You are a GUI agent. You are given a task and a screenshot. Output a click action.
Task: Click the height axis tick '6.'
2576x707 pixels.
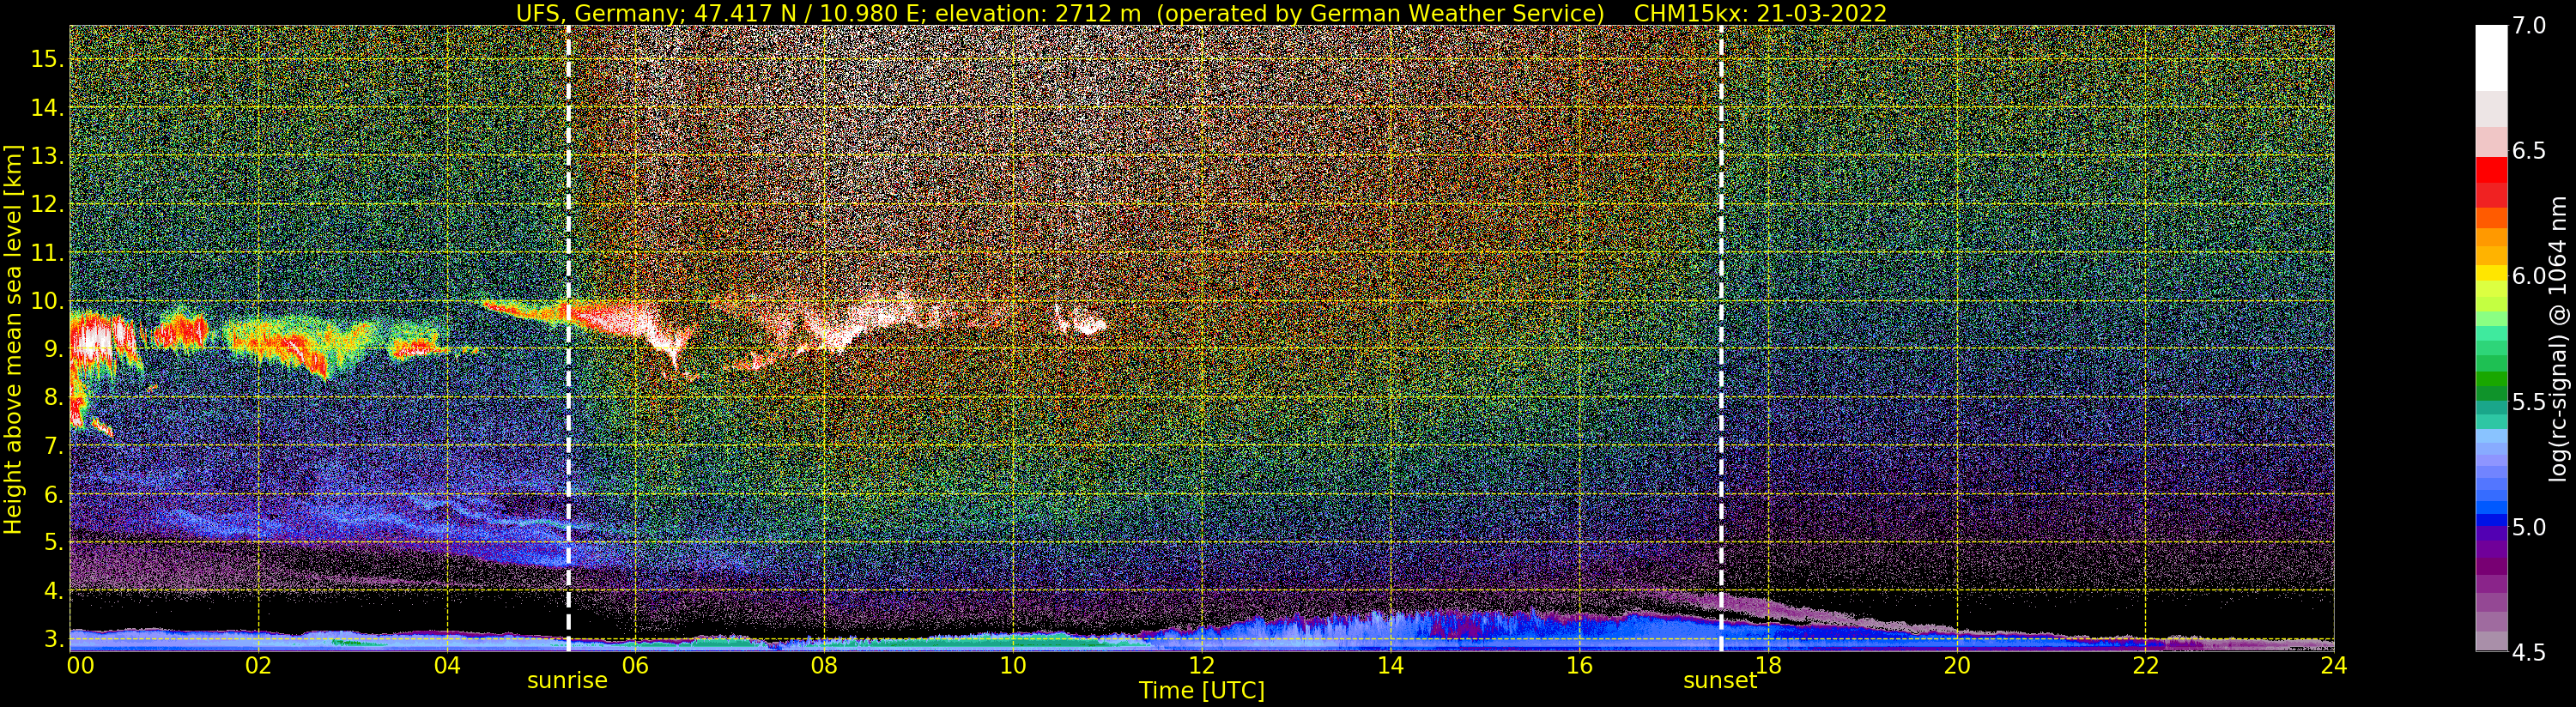click(x=53, y=494)
